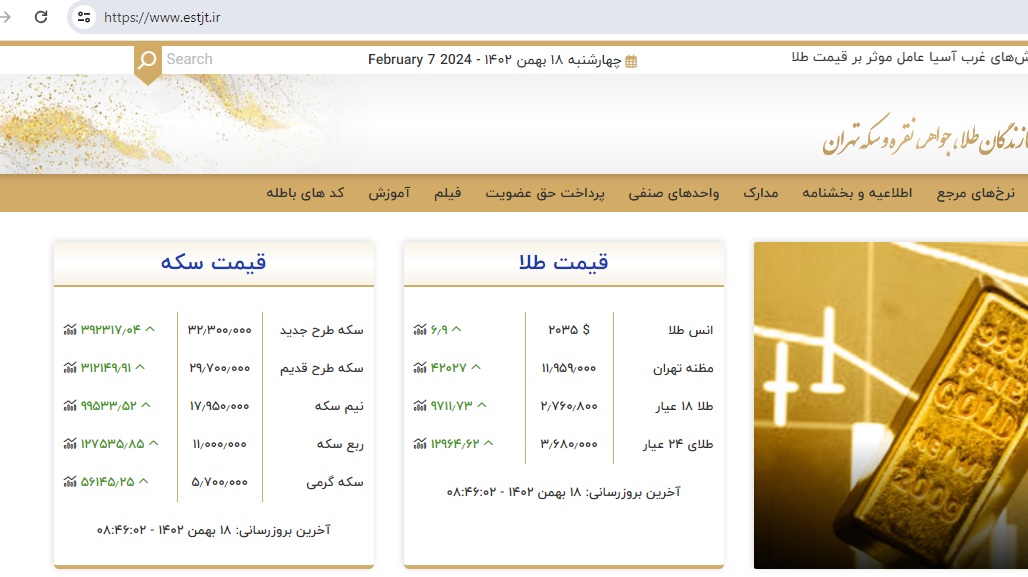Open chart icon for سکه گرمی row
Image resolution: width=1028 pixels, height=577 pixels.
(x=70, y=482)
